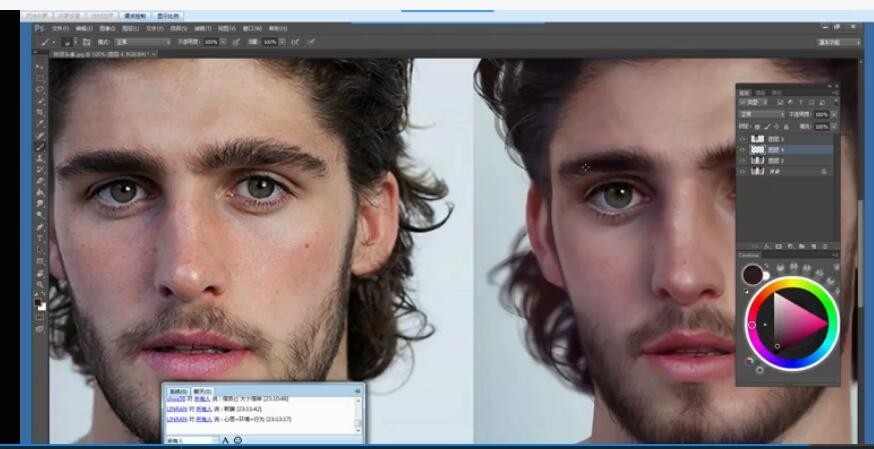Viewport: 874px width, 449px height.
Task: Click the foreground color swatch in toolbox
Action: tap(38, 303)
